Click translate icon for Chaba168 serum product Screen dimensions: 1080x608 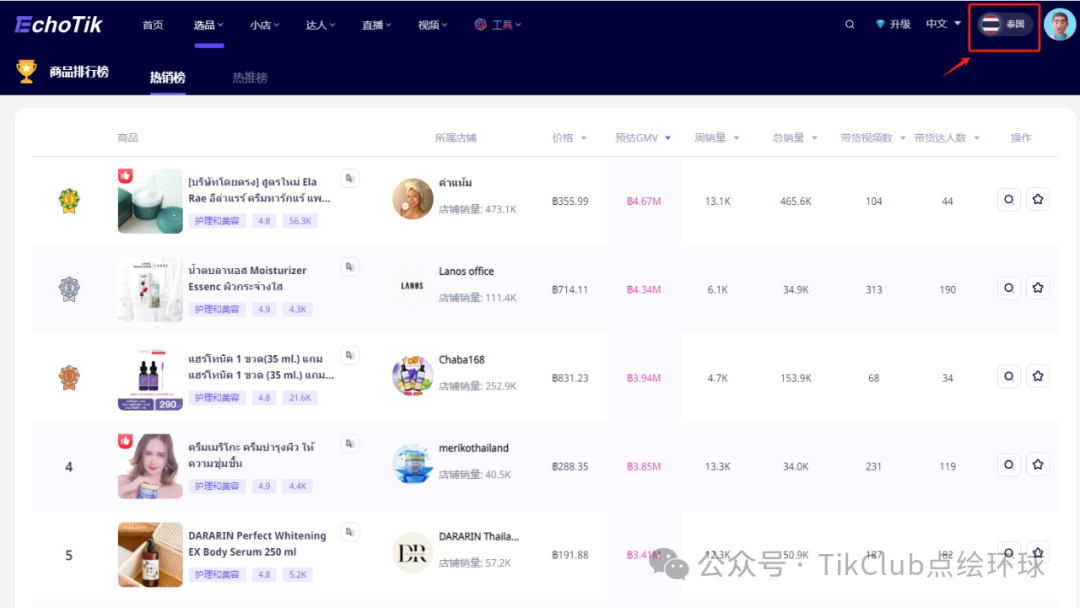click(350, 355)
